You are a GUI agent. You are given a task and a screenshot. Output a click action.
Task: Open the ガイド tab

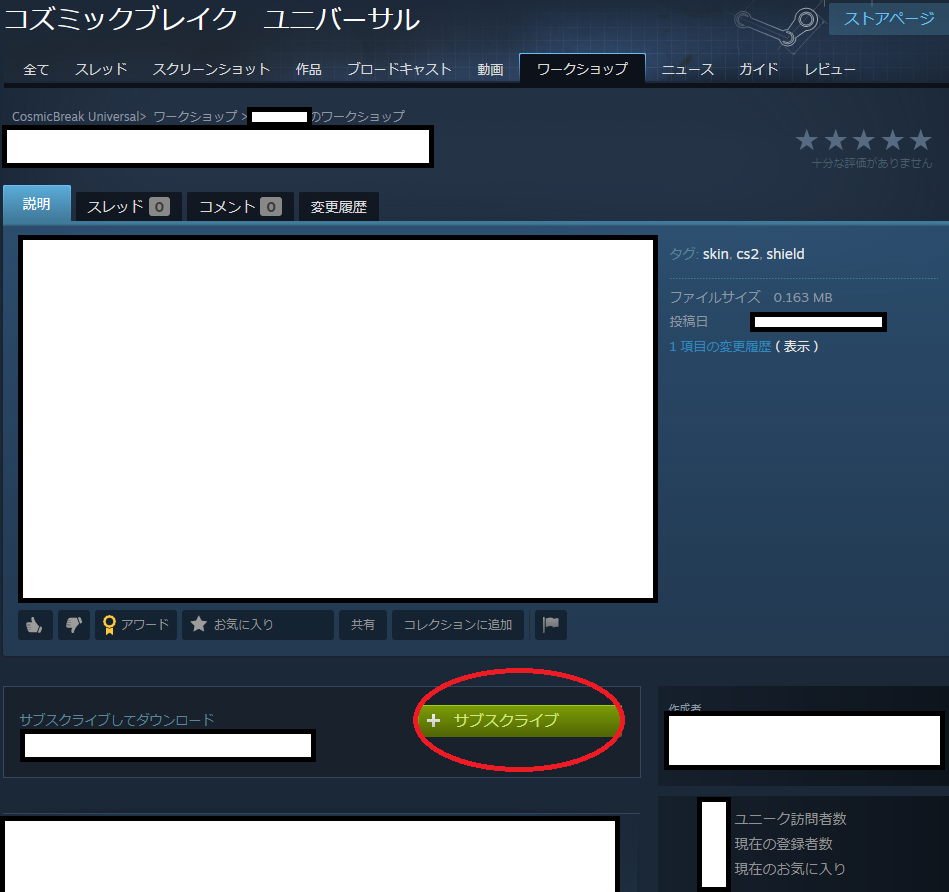pyautogui.click(x=758, y=70)
